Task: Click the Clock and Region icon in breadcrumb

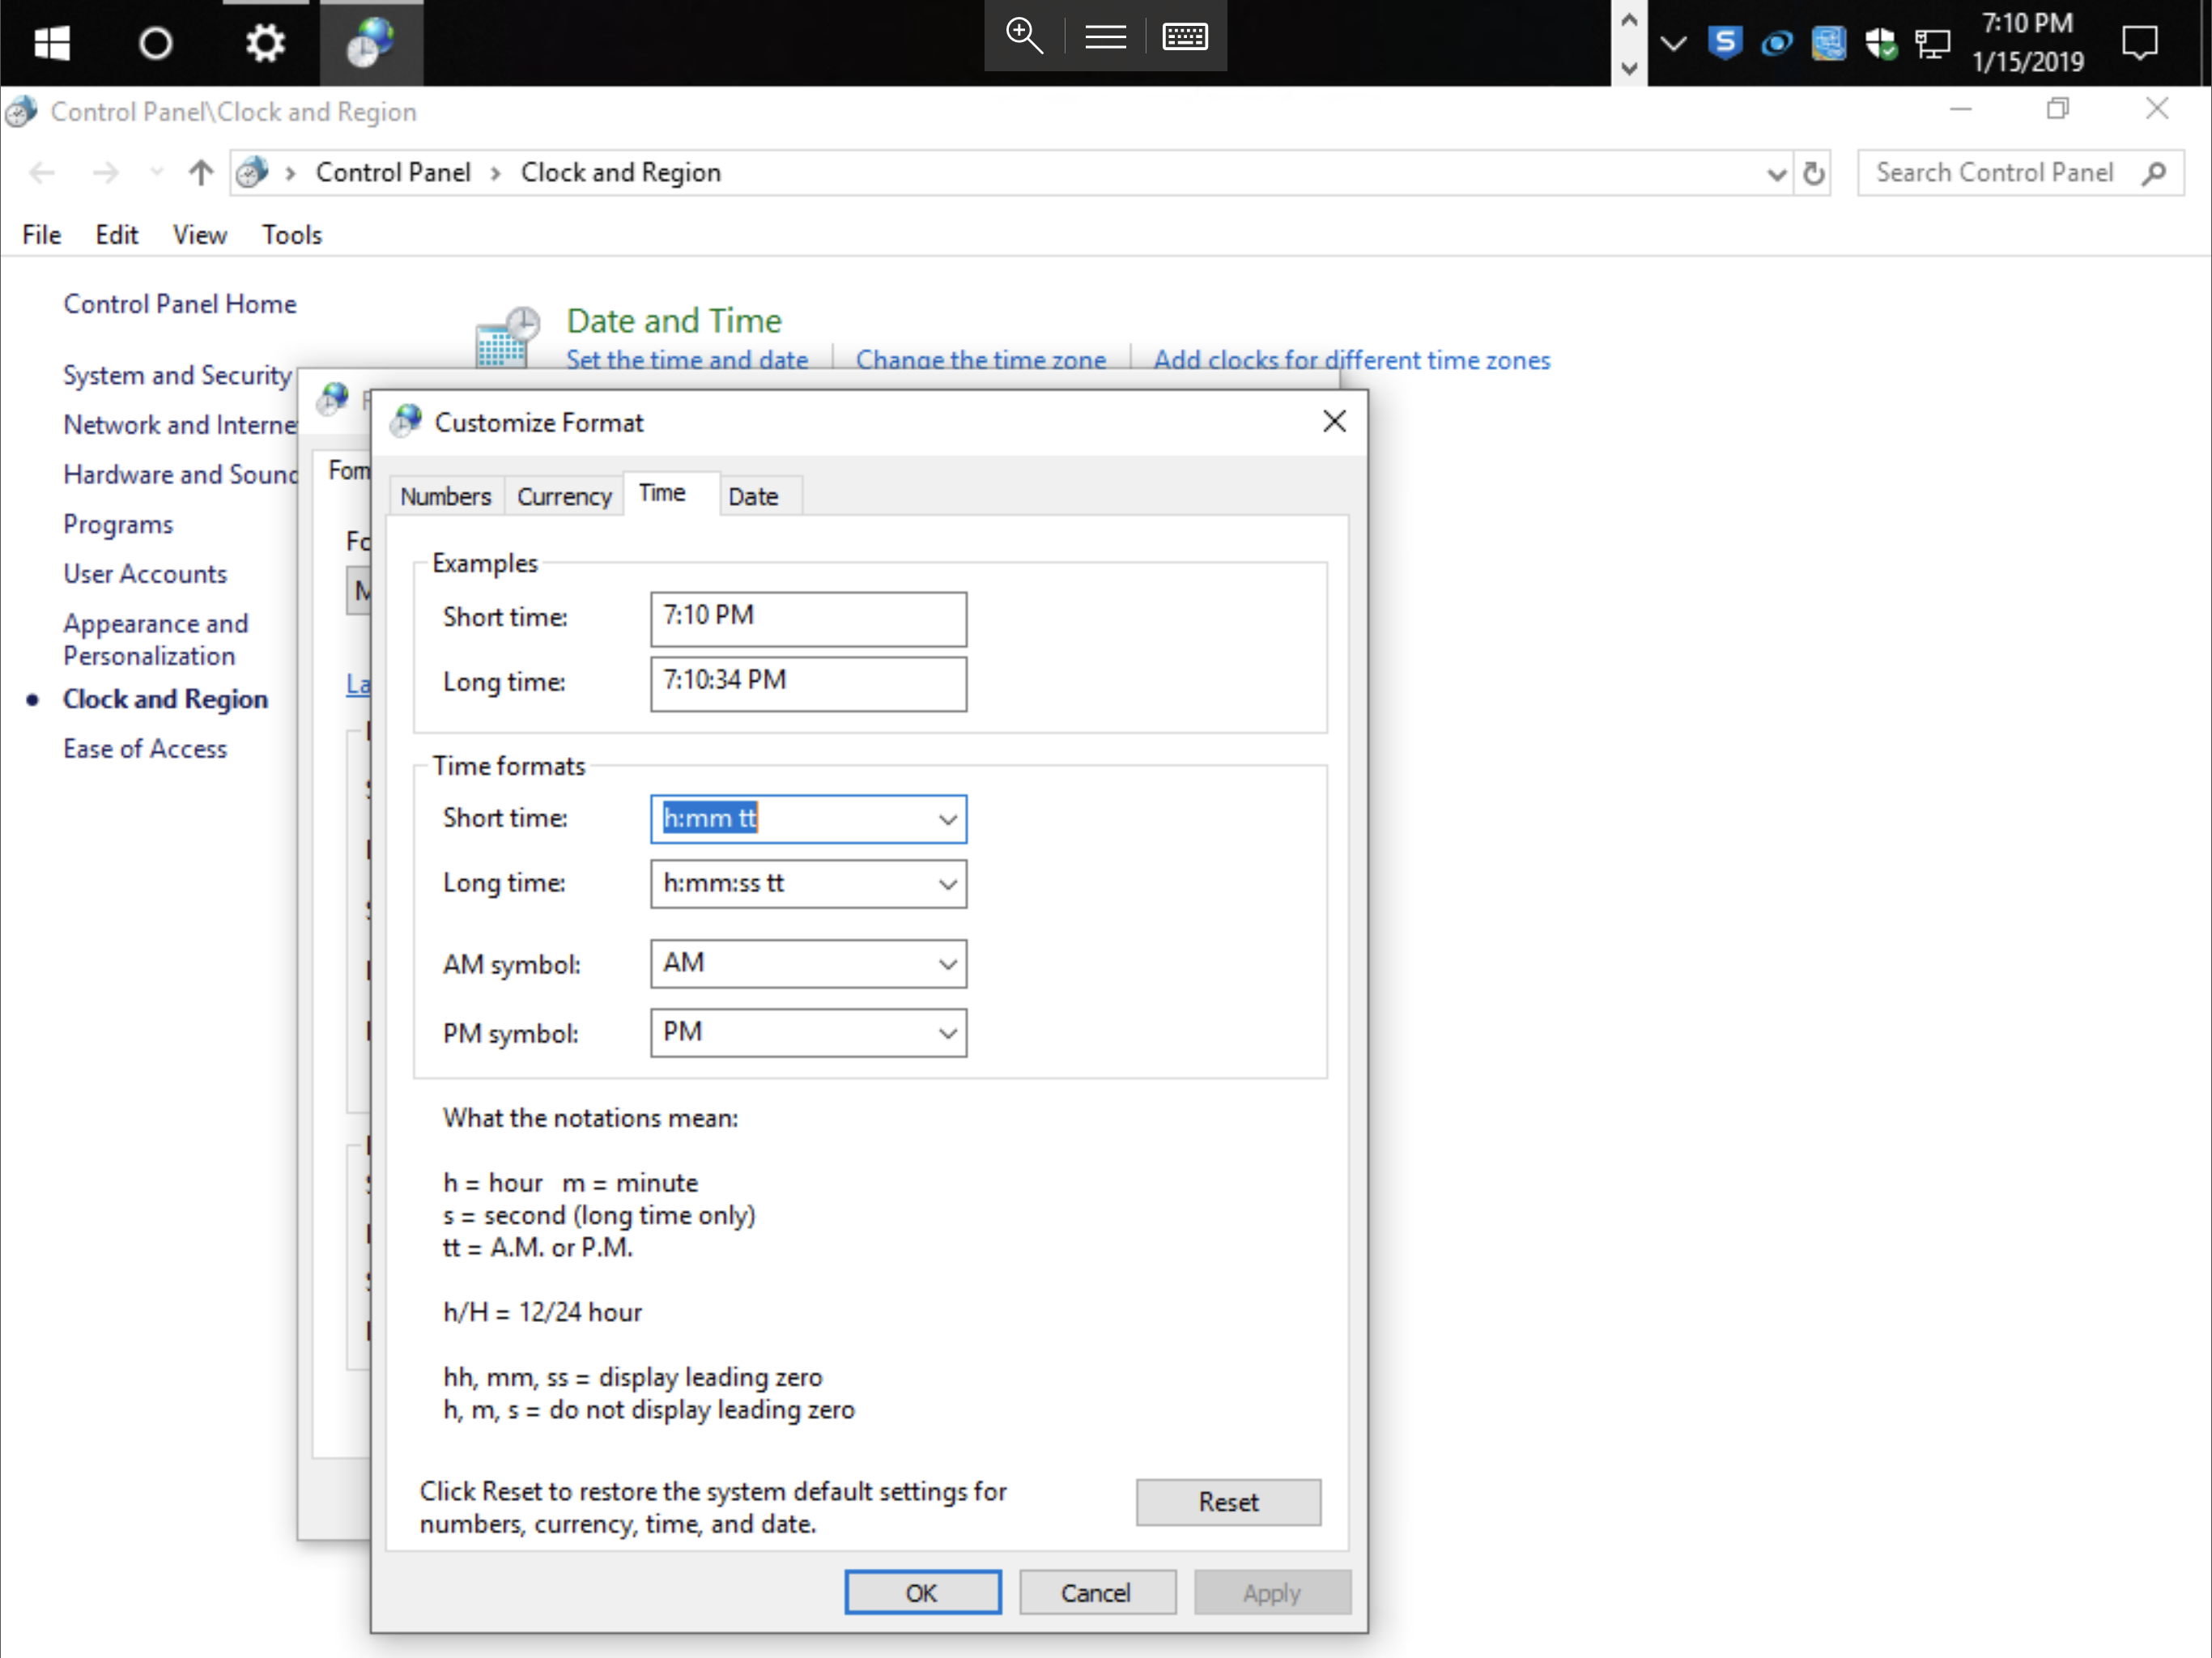Action: coord(256,172)
